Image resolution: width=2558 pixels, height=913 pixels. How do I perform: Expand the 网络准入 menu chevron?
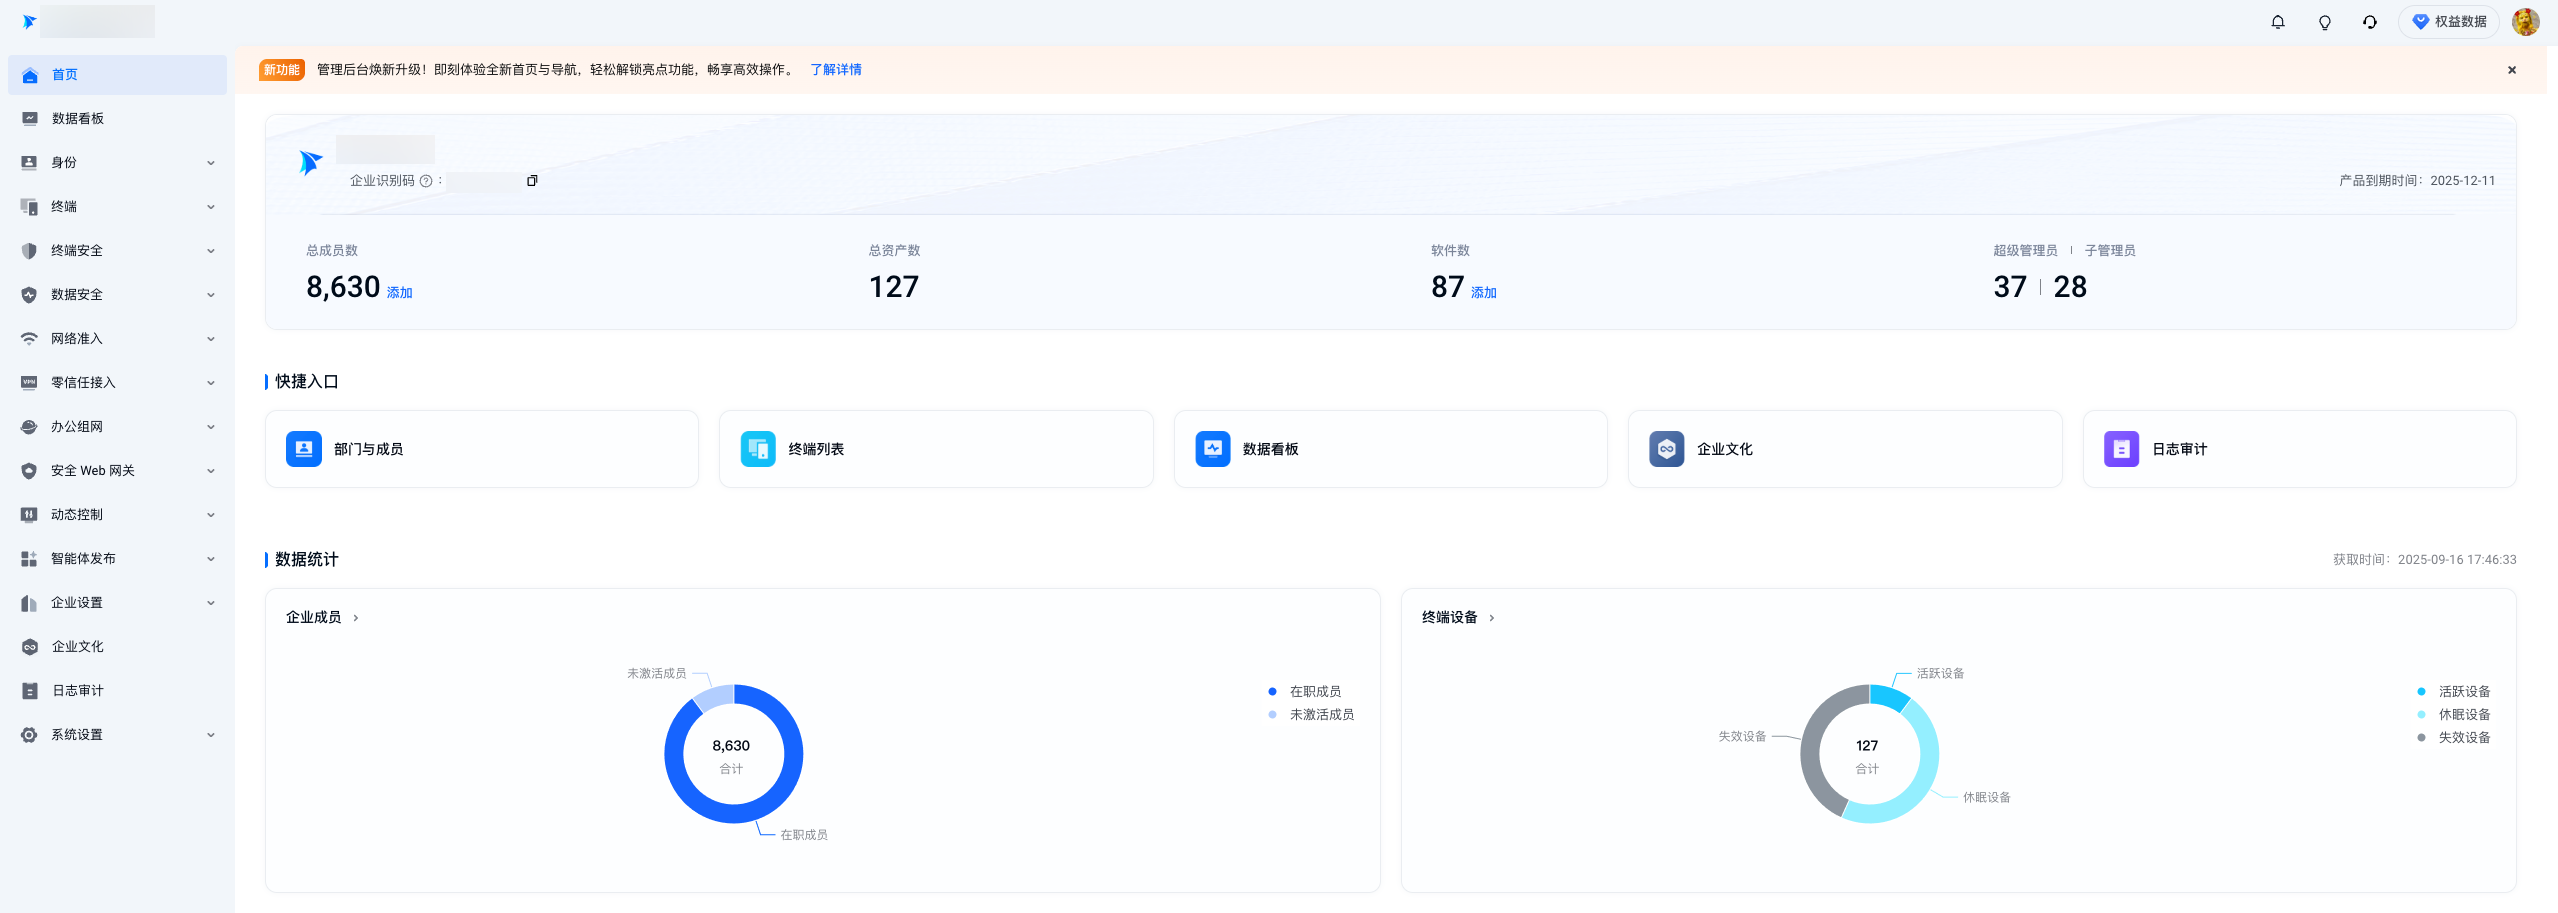point(211,339)
